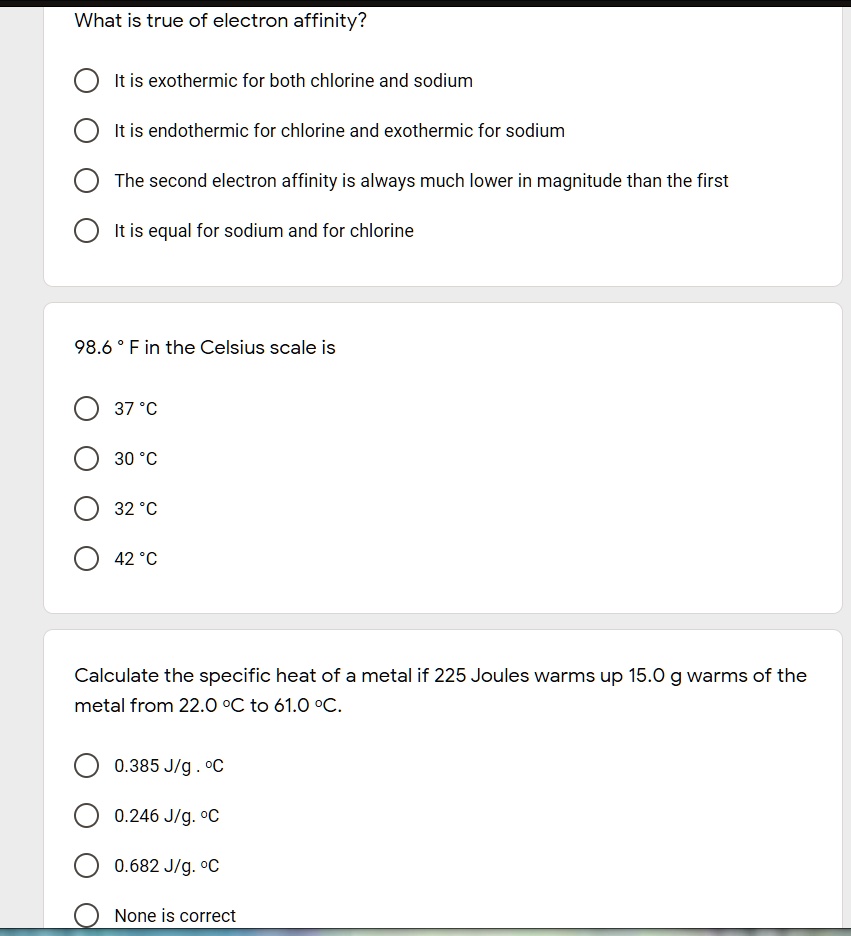Click the "What is true of electron affinity?" question text
The image size is (851, 936).
tap(221, 21)
